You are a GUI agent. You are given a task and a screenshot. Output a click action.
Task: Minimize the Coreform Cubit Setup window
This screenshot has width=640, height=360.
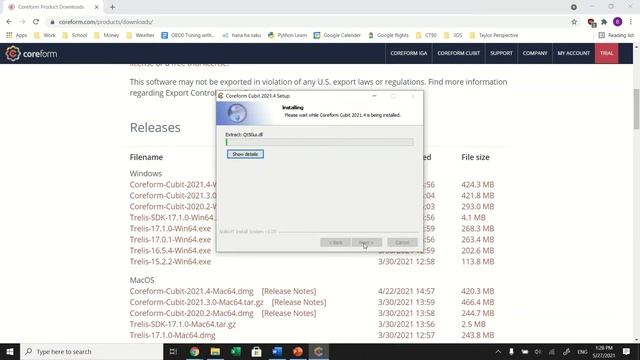pos(374,96)
